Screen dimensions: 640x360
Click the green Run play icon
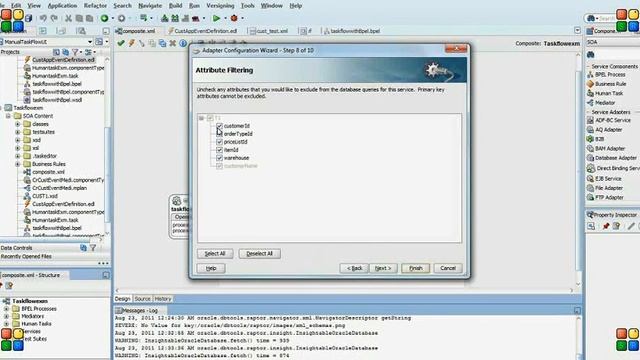coord(216,18)
